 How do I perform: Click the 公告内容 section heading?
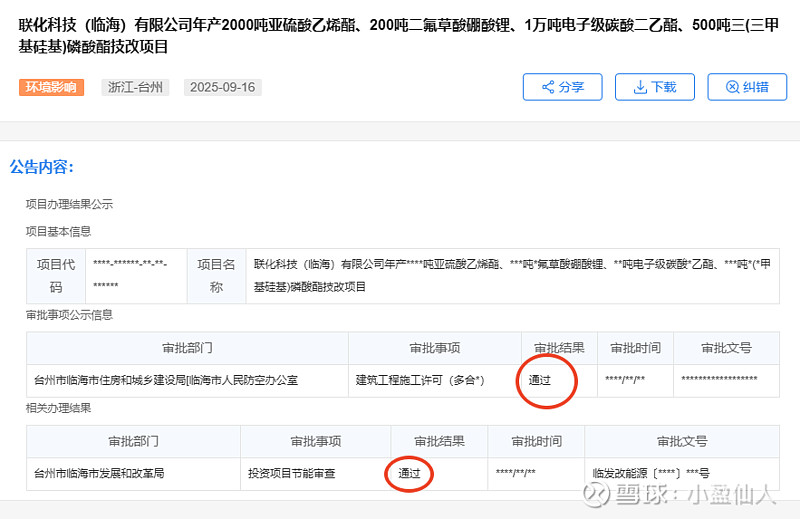(42, 167)
